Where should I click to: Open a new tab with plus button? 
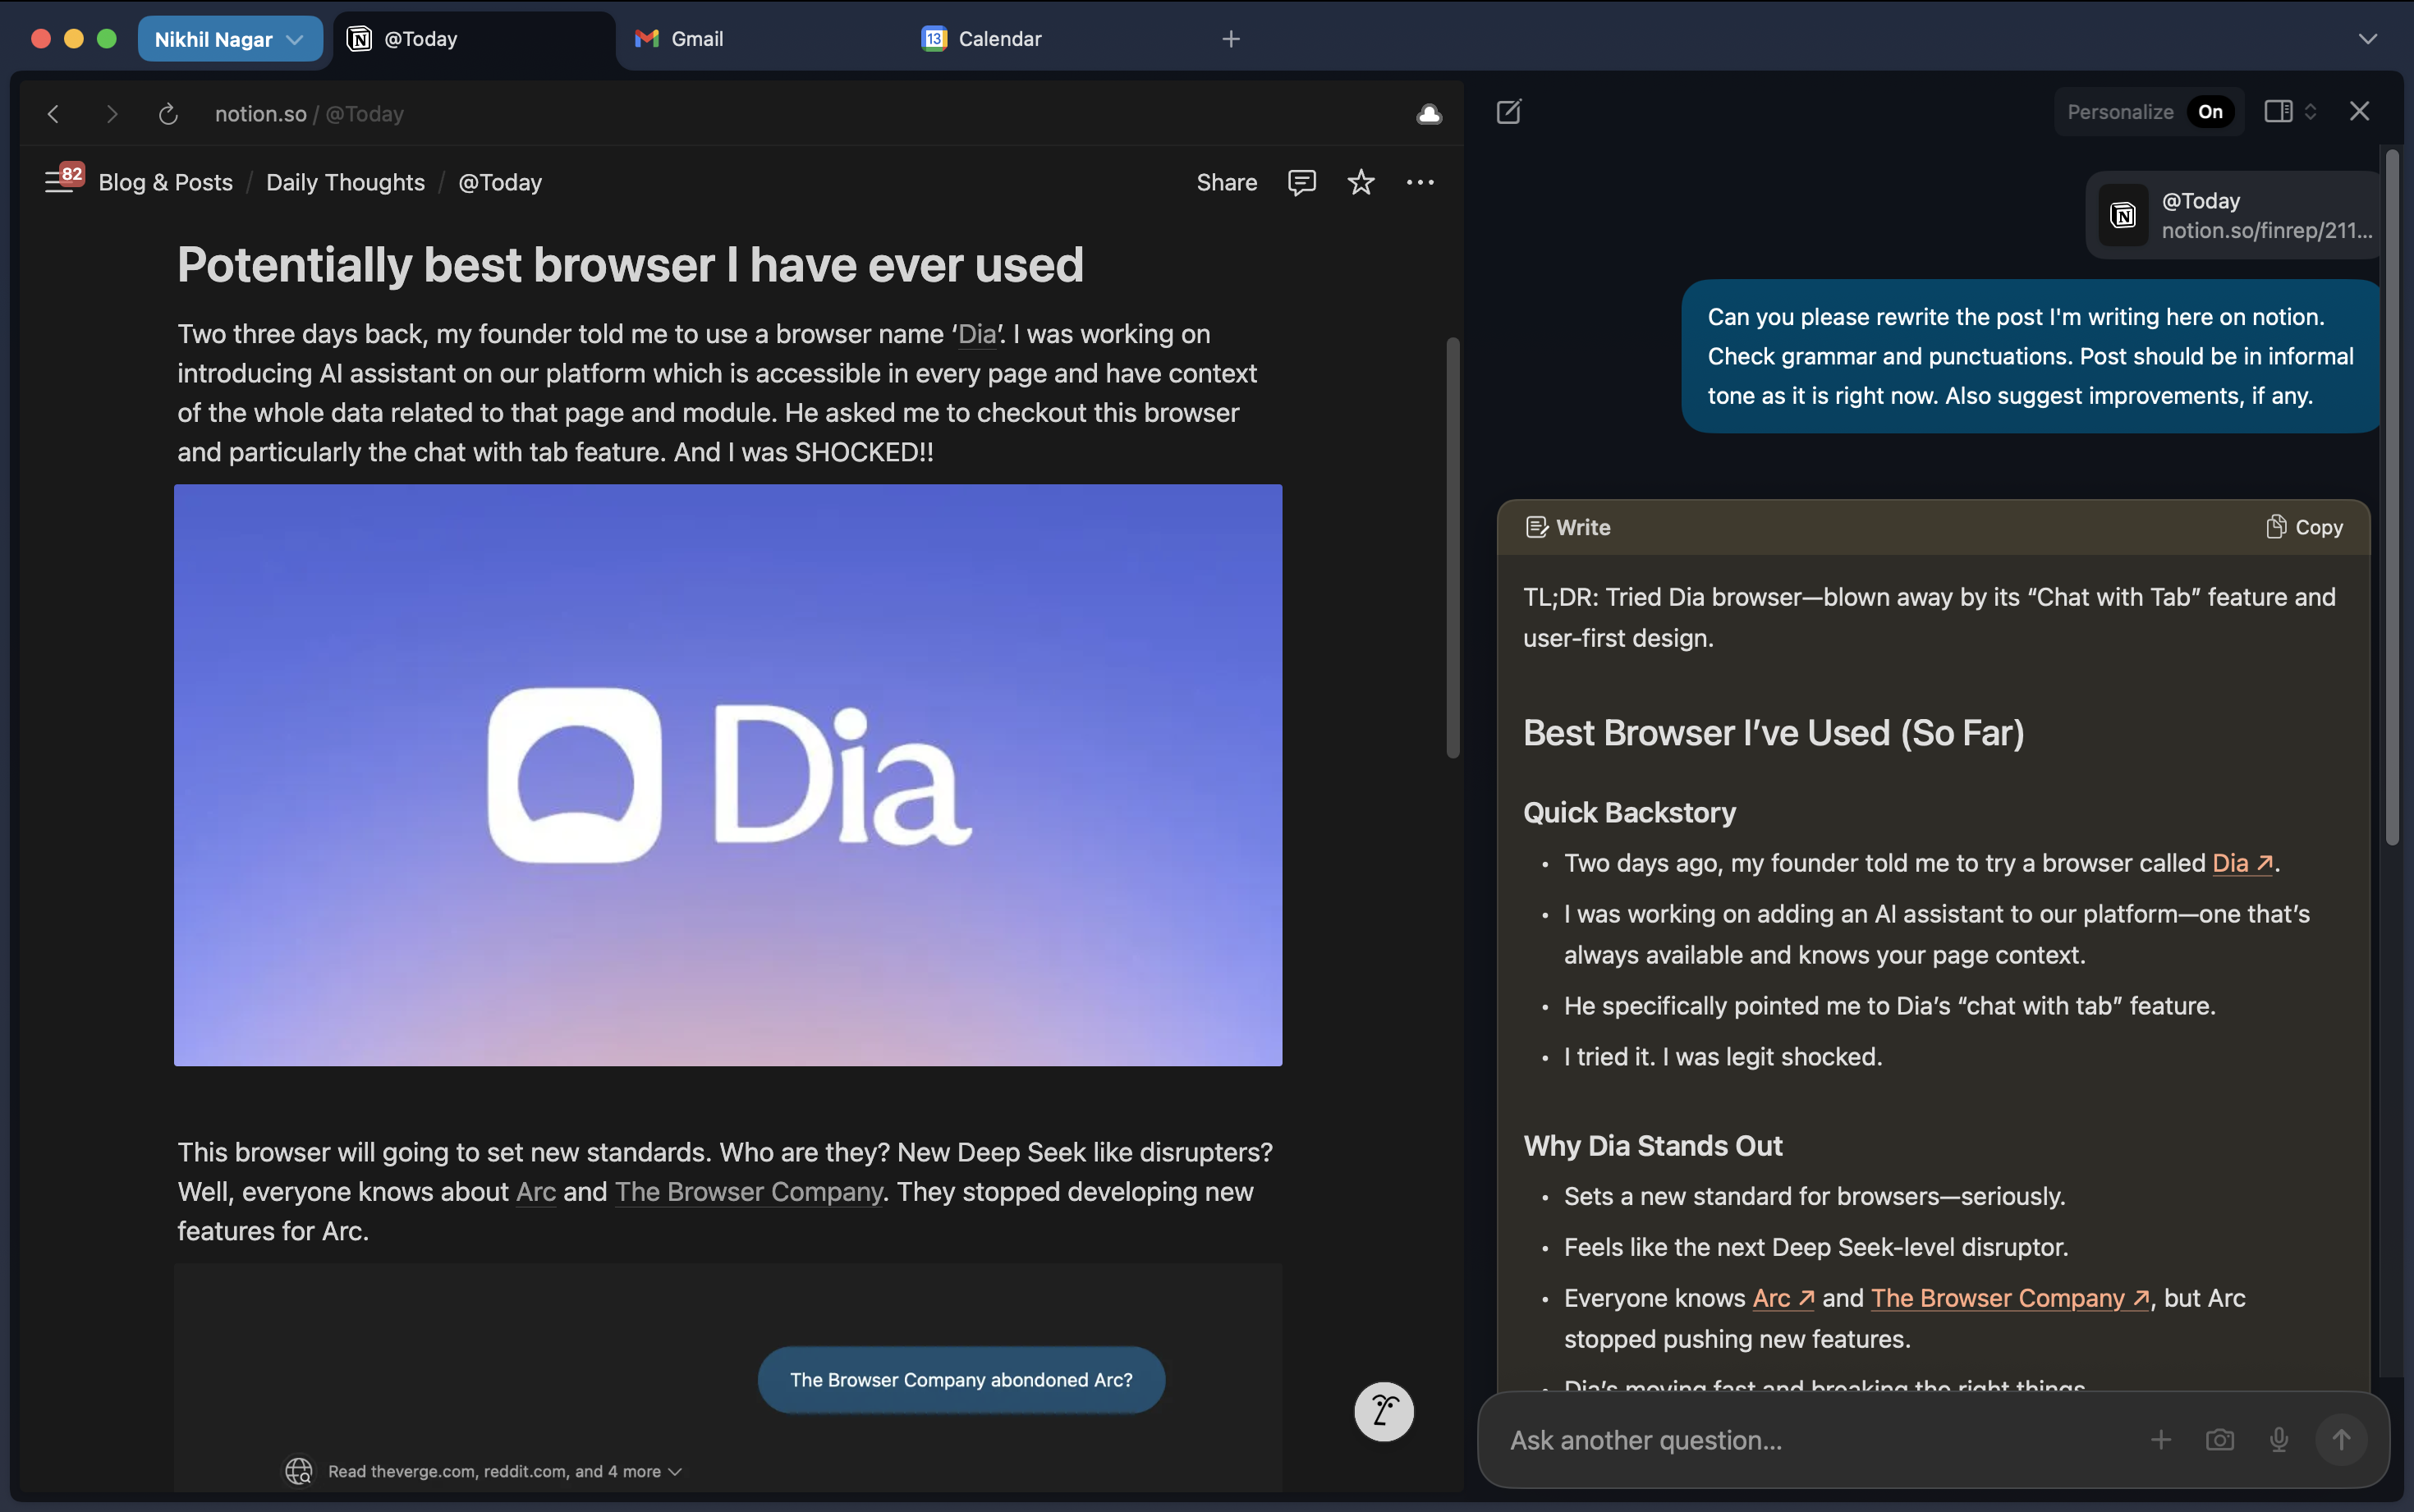(x=1231, y=39)
